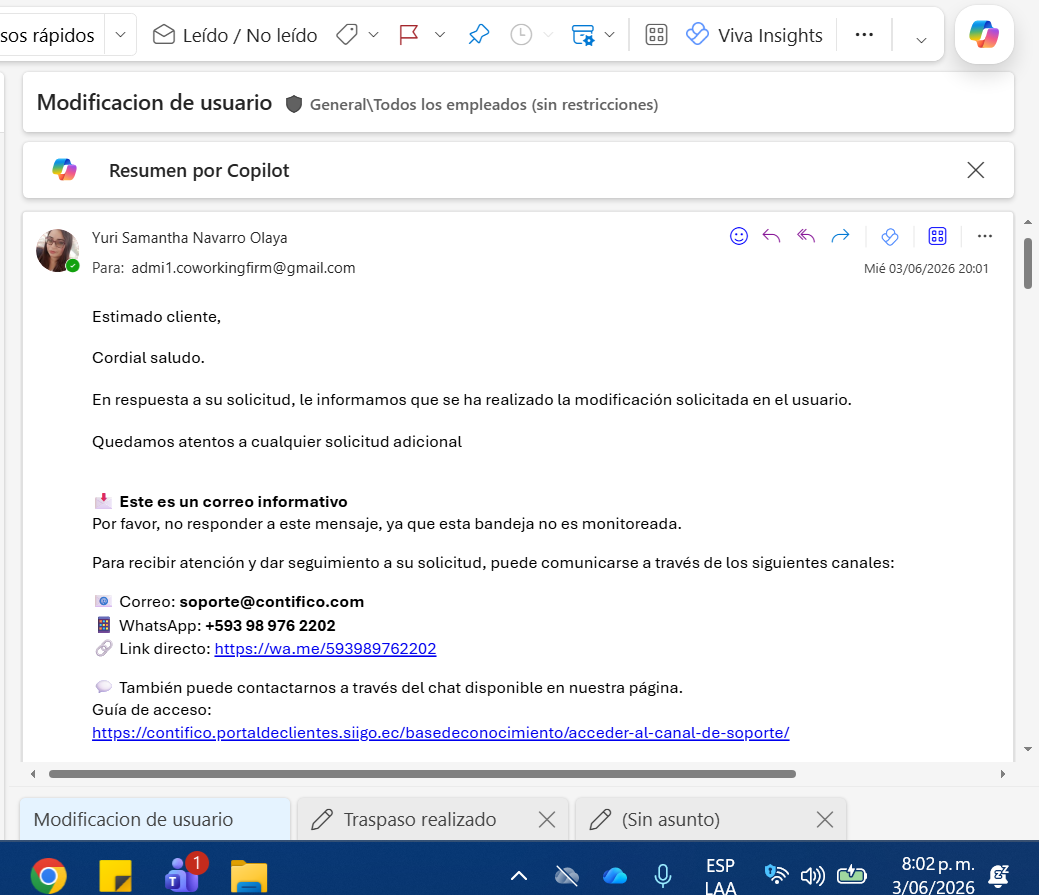Switch ESP LAA keyboard language
The image size is (1039, 895).
click(720, 876)
